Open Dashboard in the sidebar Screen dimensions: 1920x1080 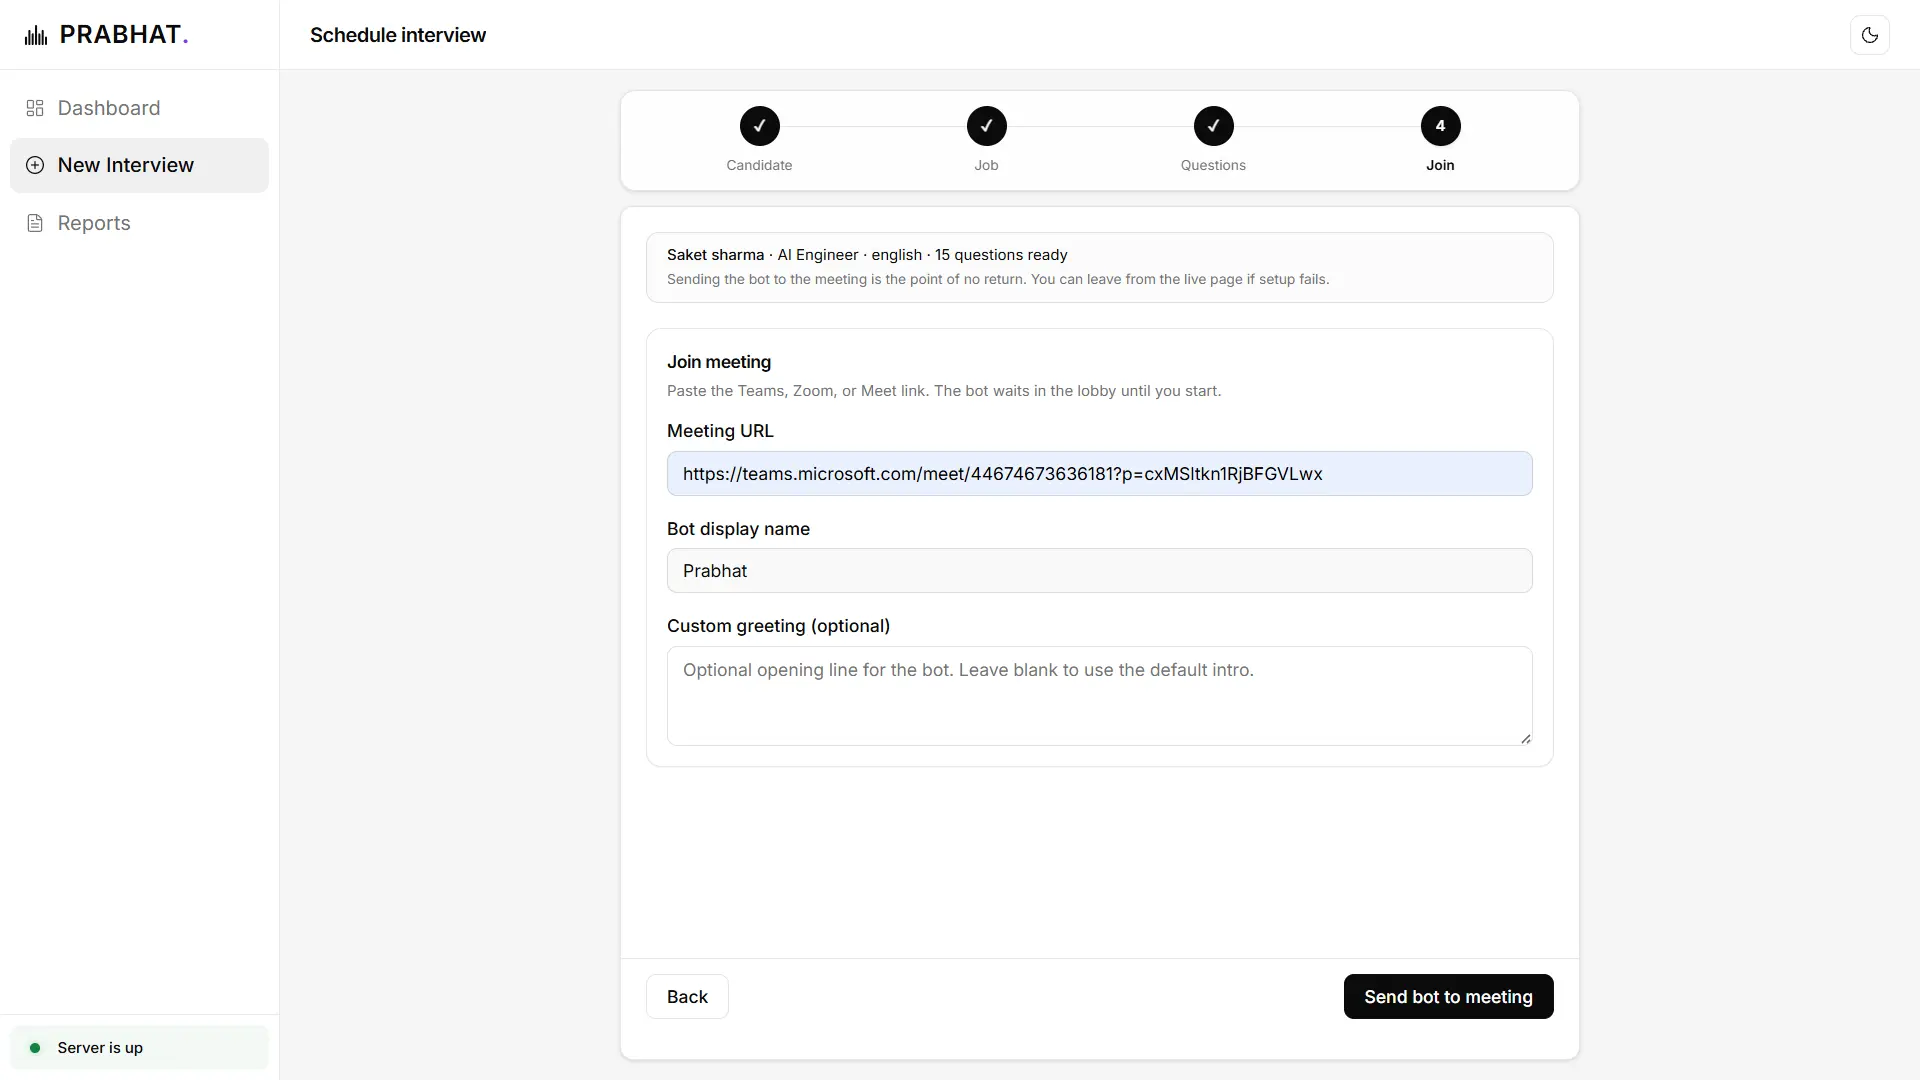[x=139, y=108]
